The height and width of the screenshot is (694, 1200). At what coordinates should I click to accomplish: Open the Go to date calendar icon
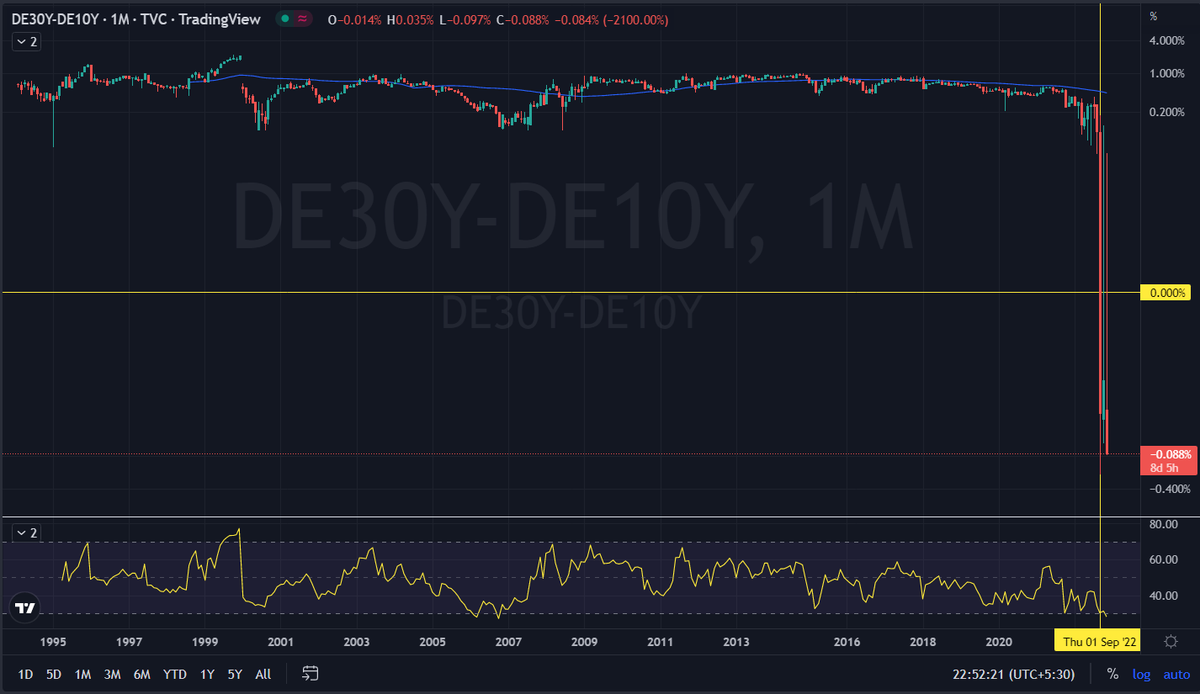(311, 674)
